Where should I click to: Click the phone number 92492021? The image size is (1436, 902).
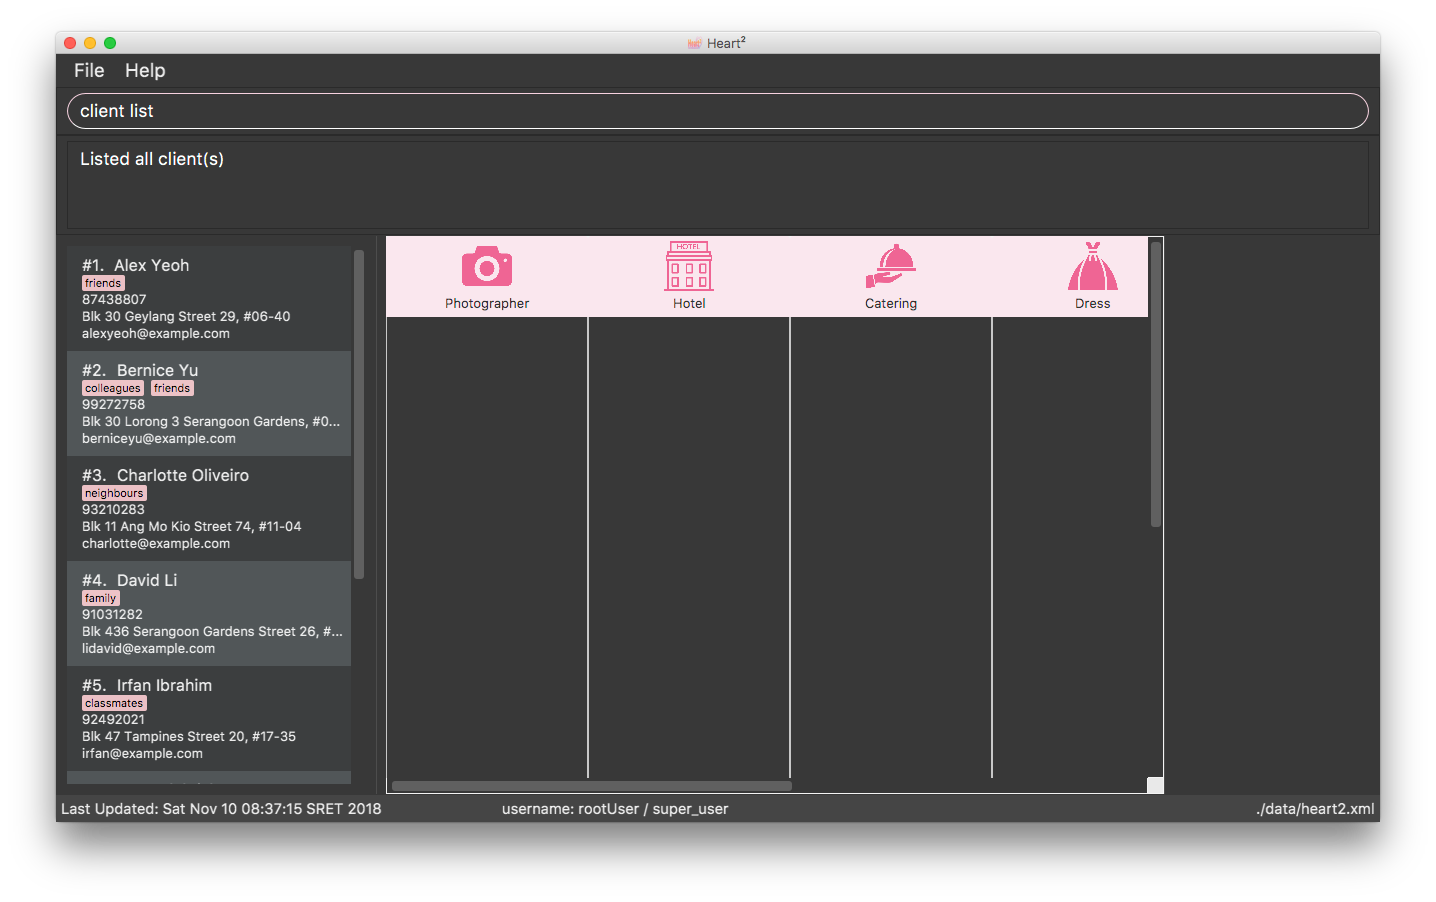coord(113,719)
